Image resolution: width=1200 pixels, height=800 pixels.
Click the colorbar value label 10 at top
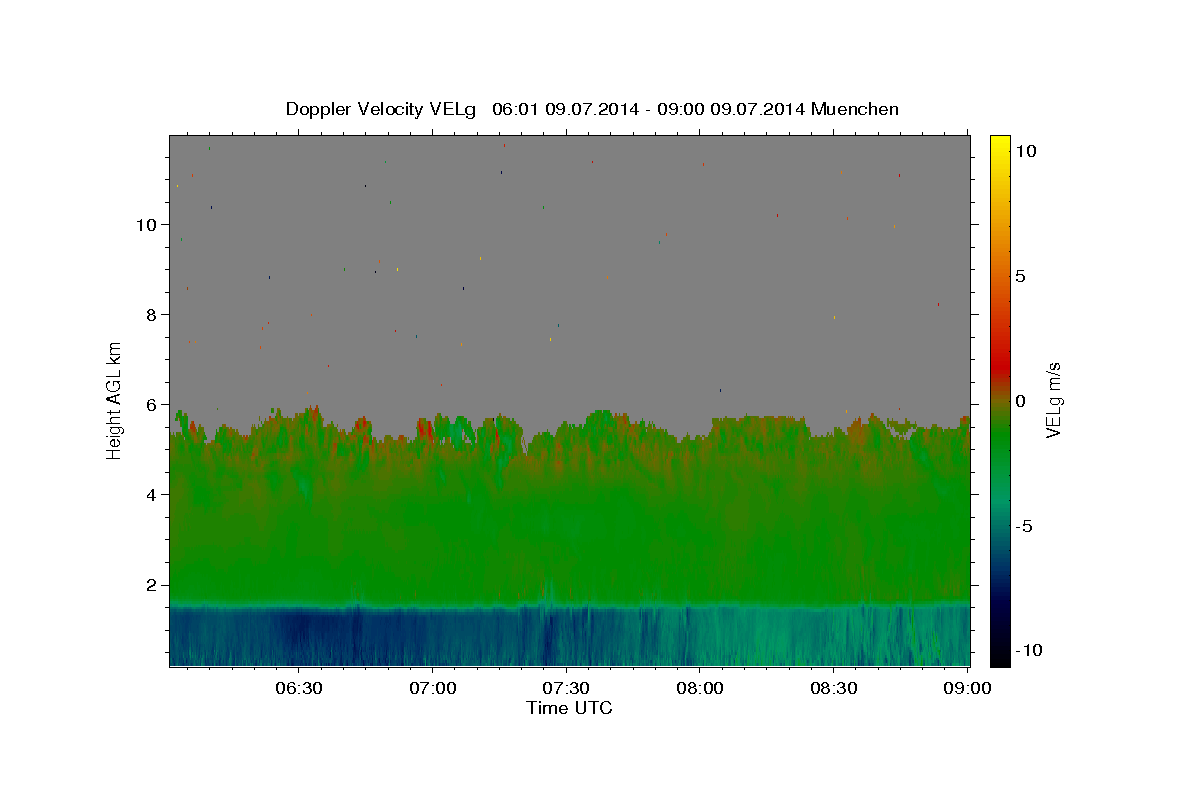(1025, 151)
